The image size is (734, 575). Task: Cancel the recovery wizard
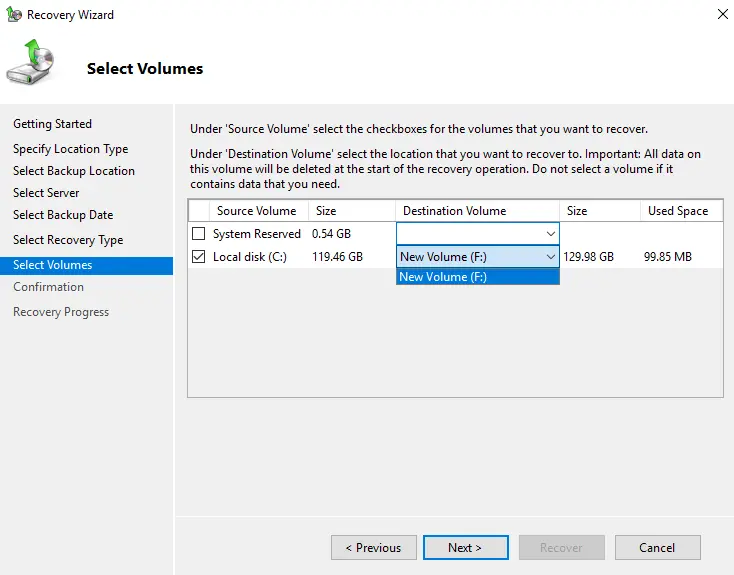[x=657, y=548]
